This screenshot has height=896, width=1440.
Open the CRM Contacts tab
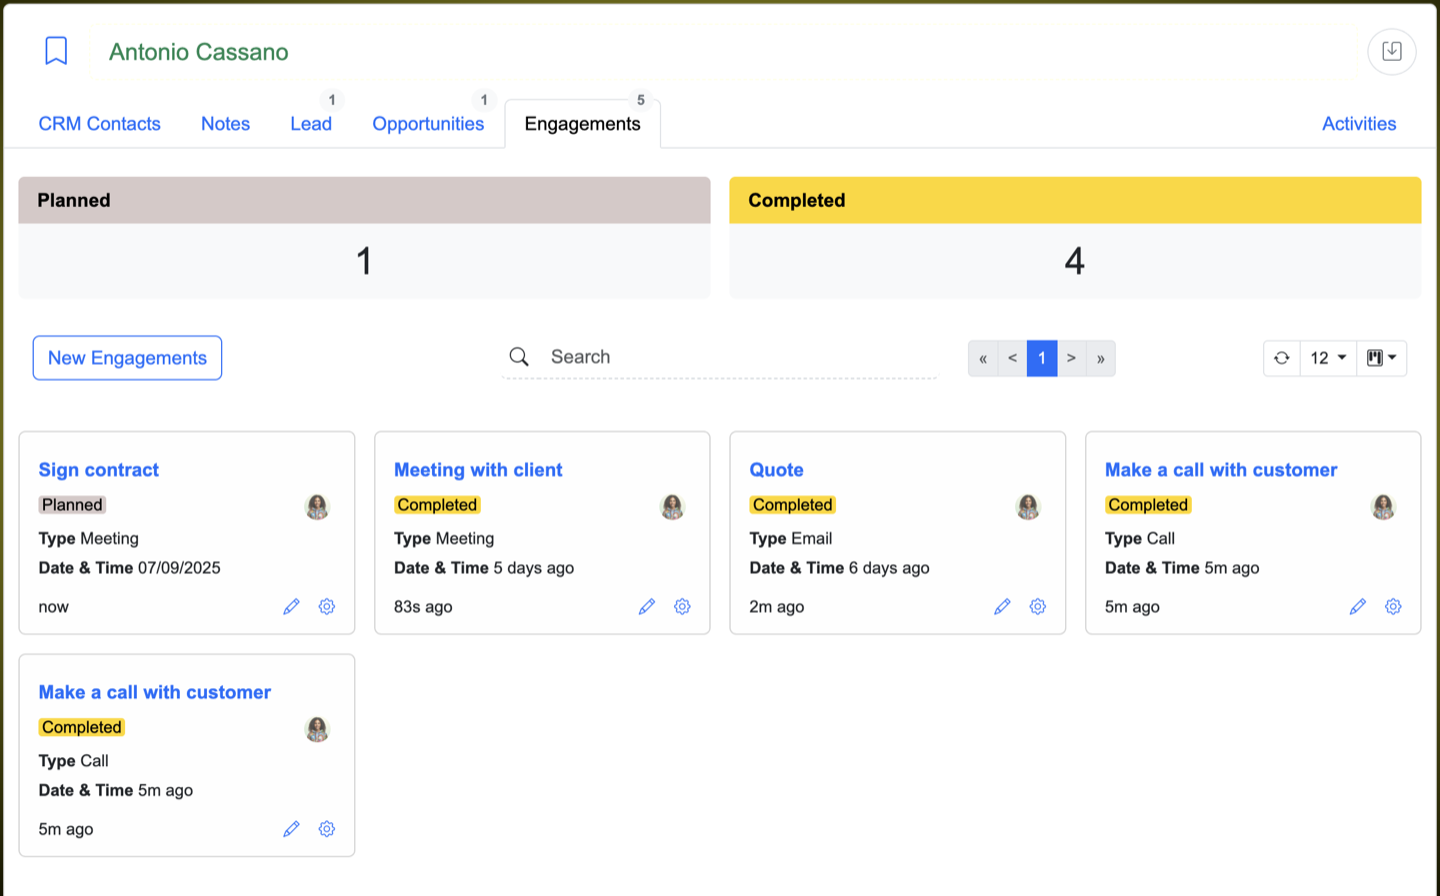click(x=99, y=124)
